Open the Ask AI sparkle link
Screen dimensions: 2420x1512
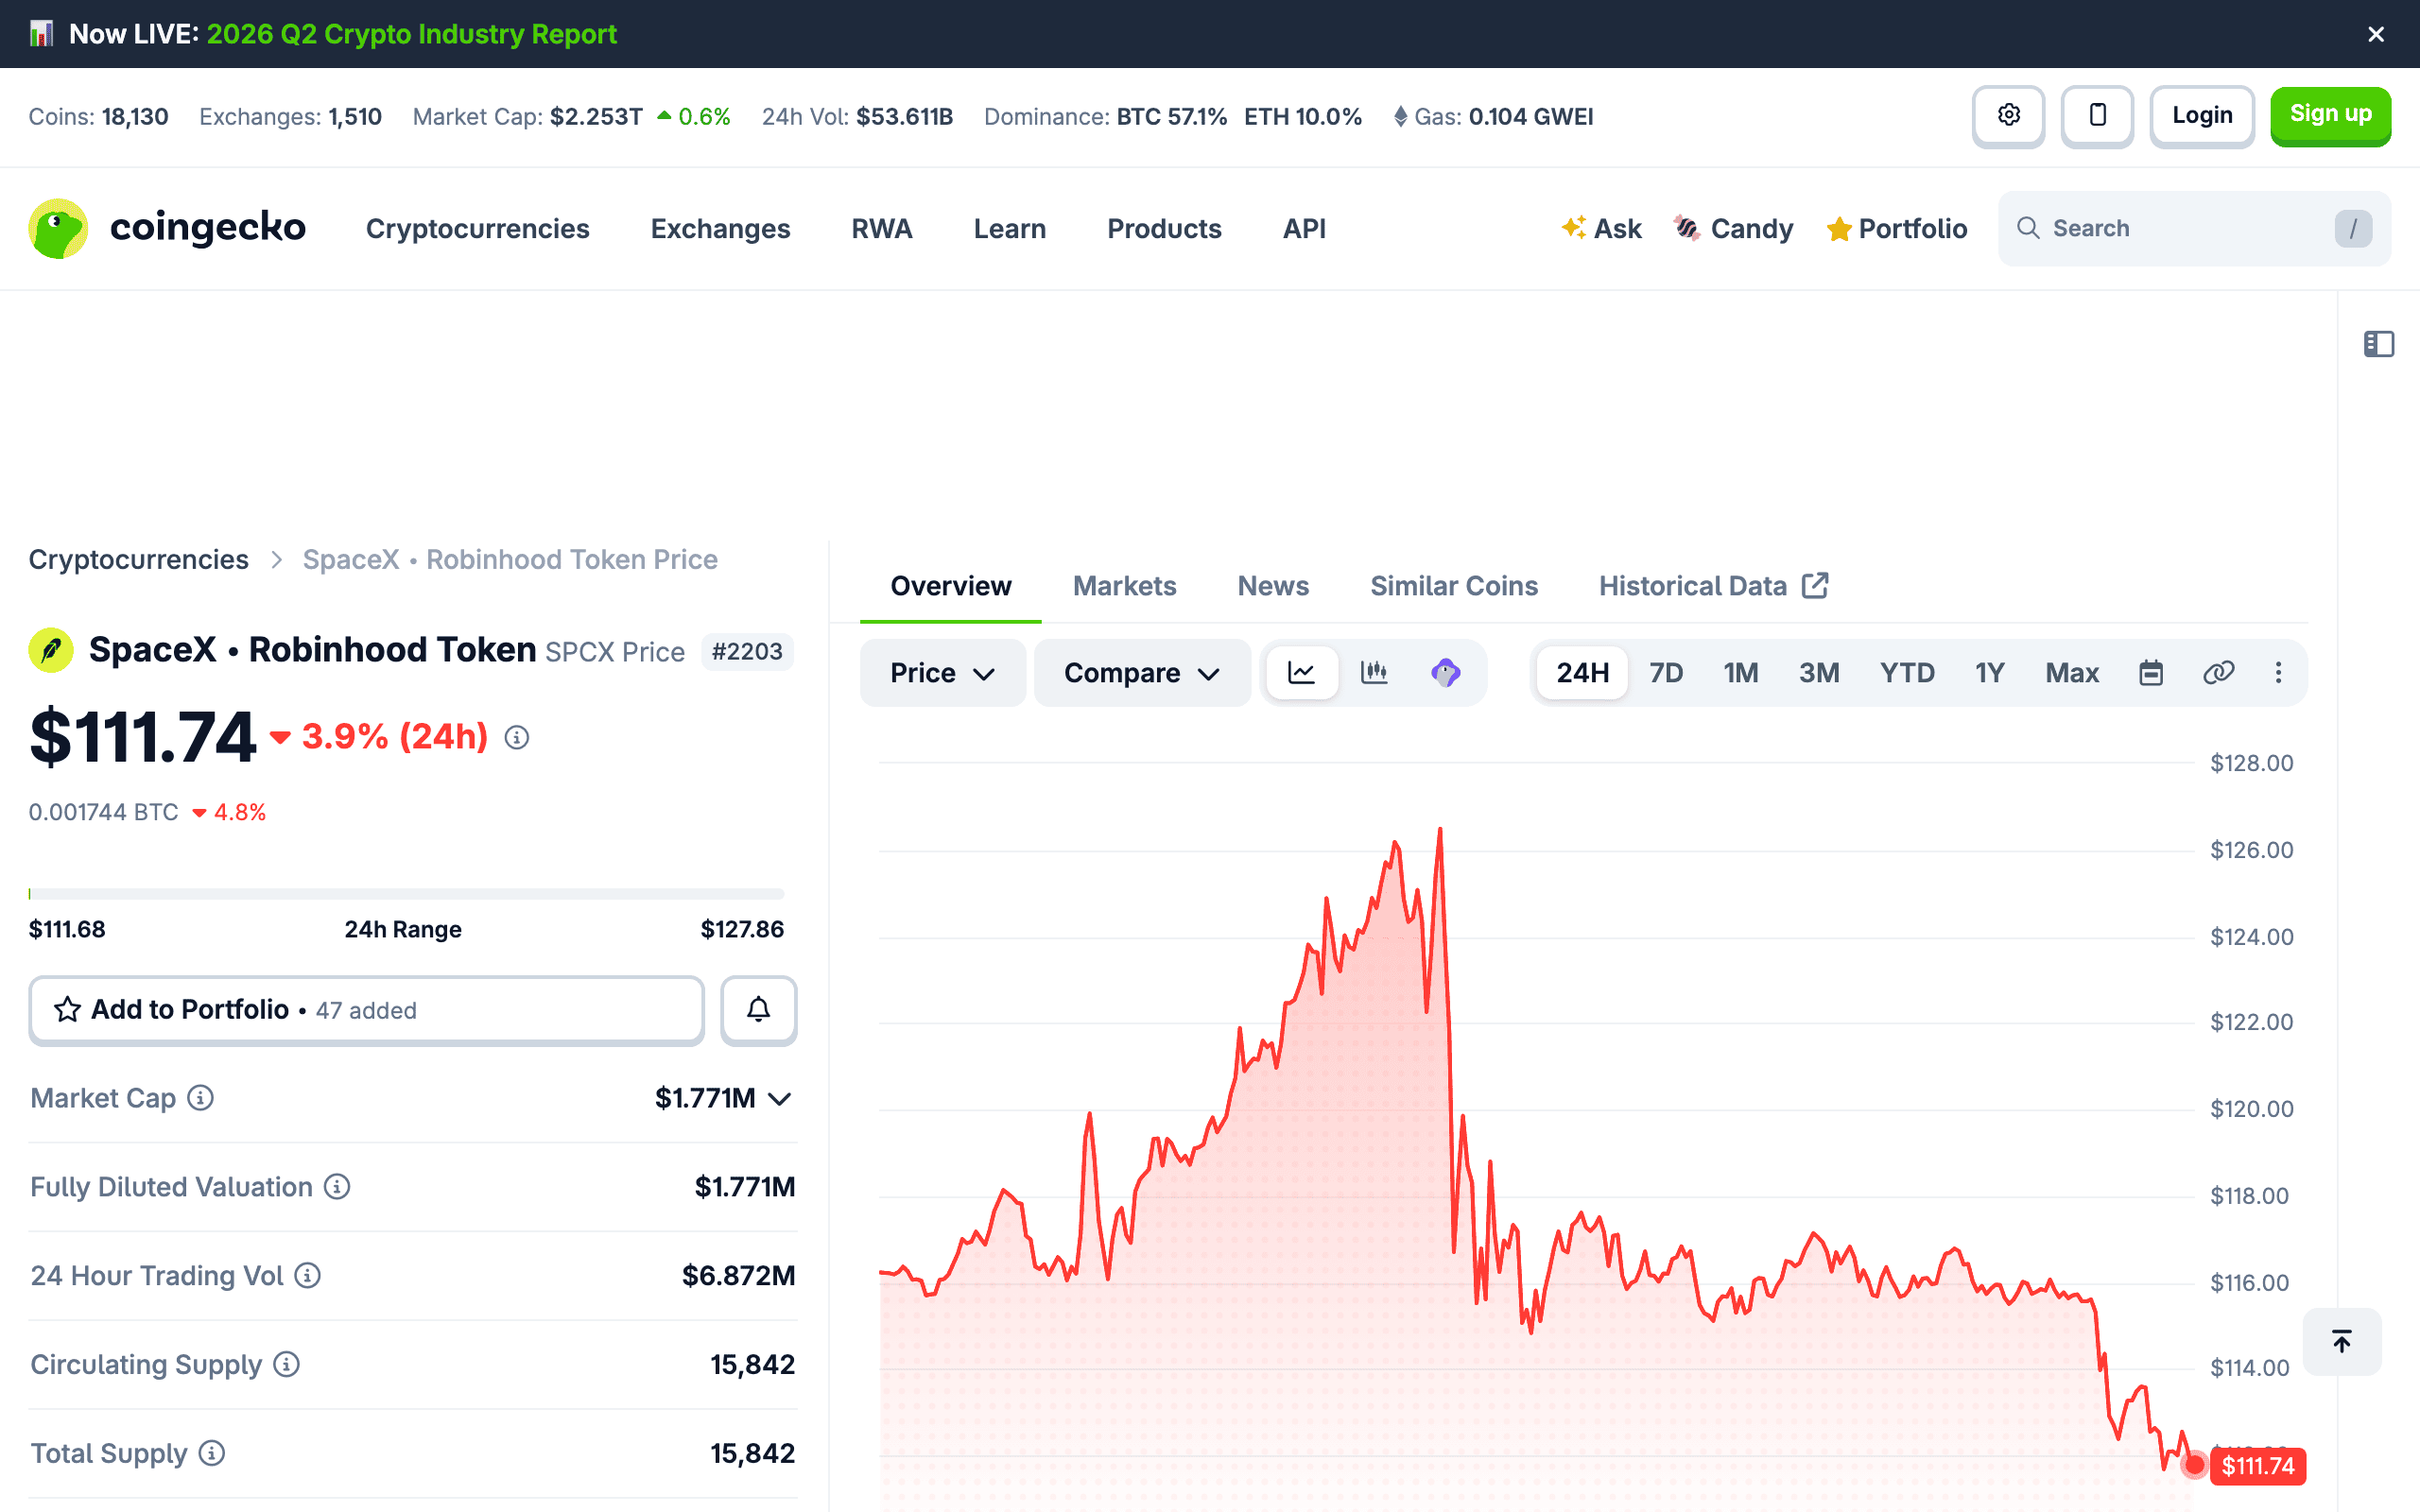click(1602, 229)
